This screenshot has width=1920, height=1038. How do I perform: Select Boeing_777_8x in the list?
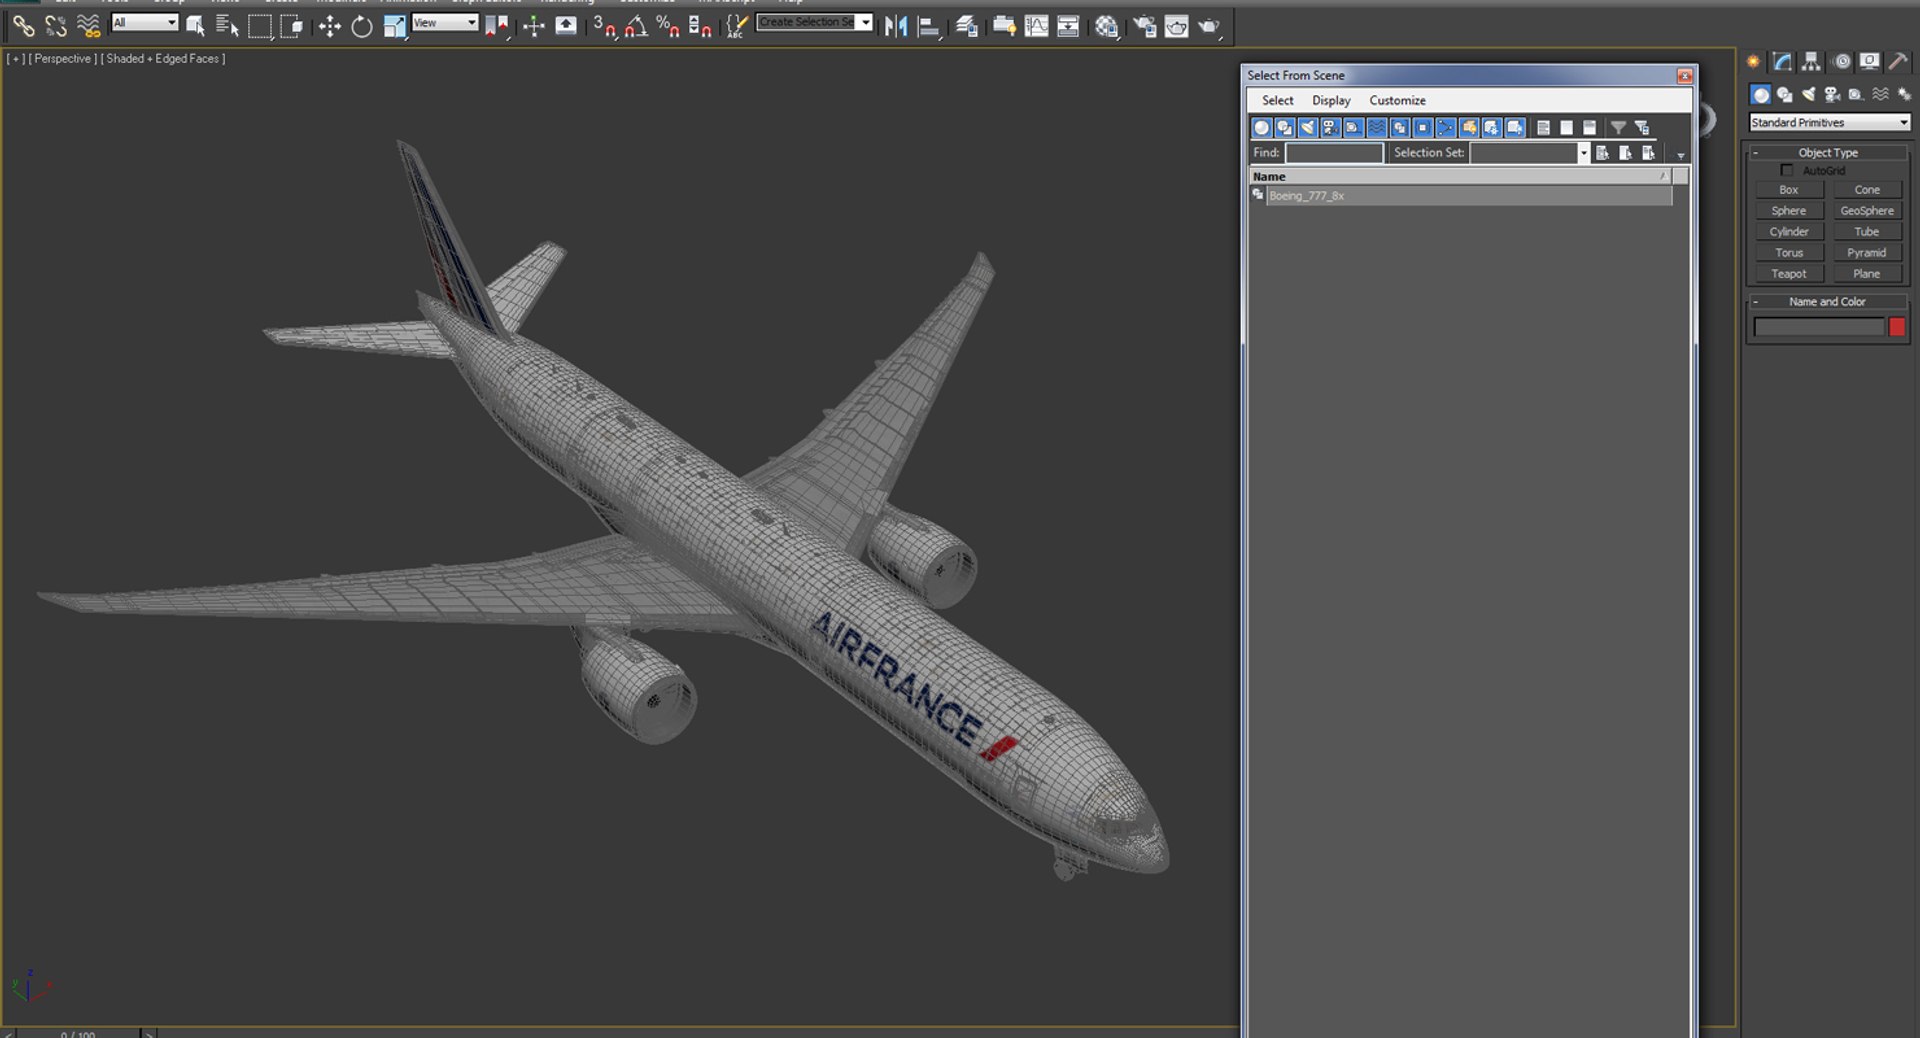1461,196
